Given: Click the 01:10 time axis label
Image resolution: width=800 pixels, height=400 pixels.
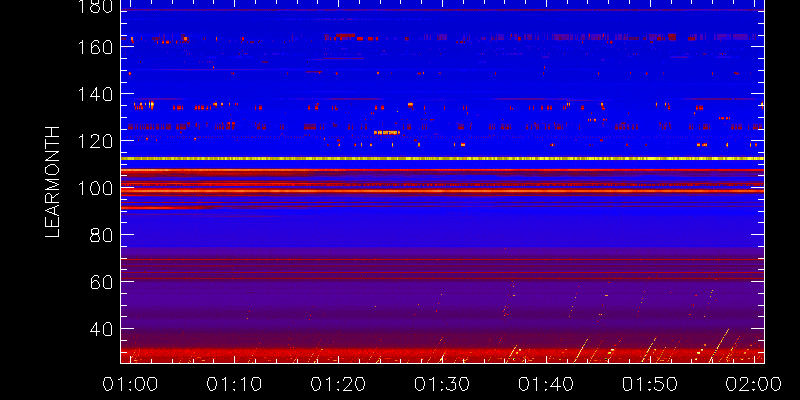Looking at the screenshot, I should click(234, 384).
